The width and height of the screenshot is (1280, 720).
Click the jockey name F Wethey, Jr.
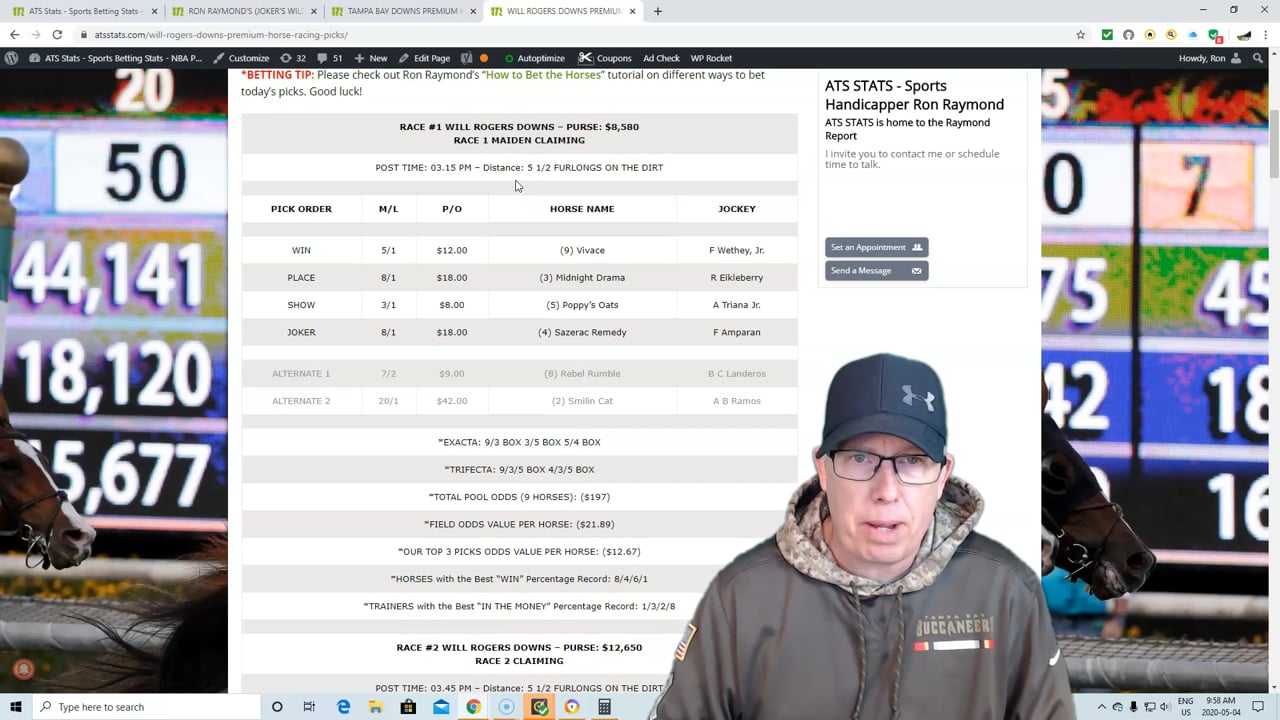pos(737,250)
